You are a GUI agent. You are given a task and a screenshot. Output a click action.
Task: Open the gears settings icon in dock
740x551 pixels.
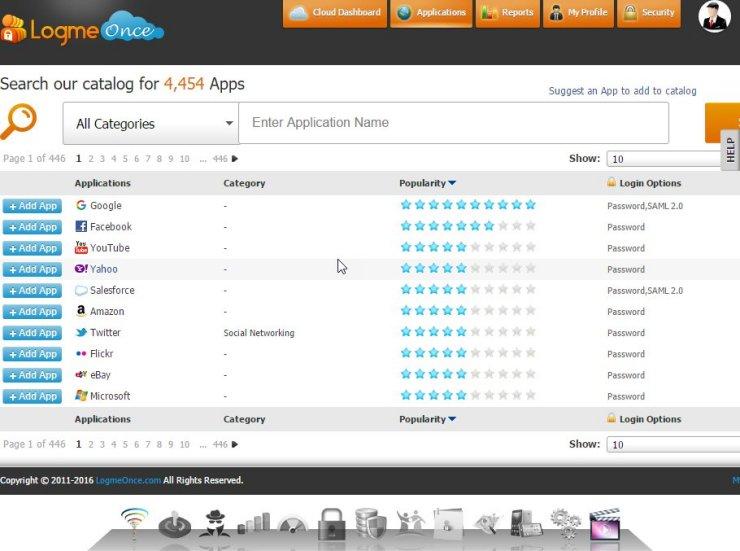[565, 523]
